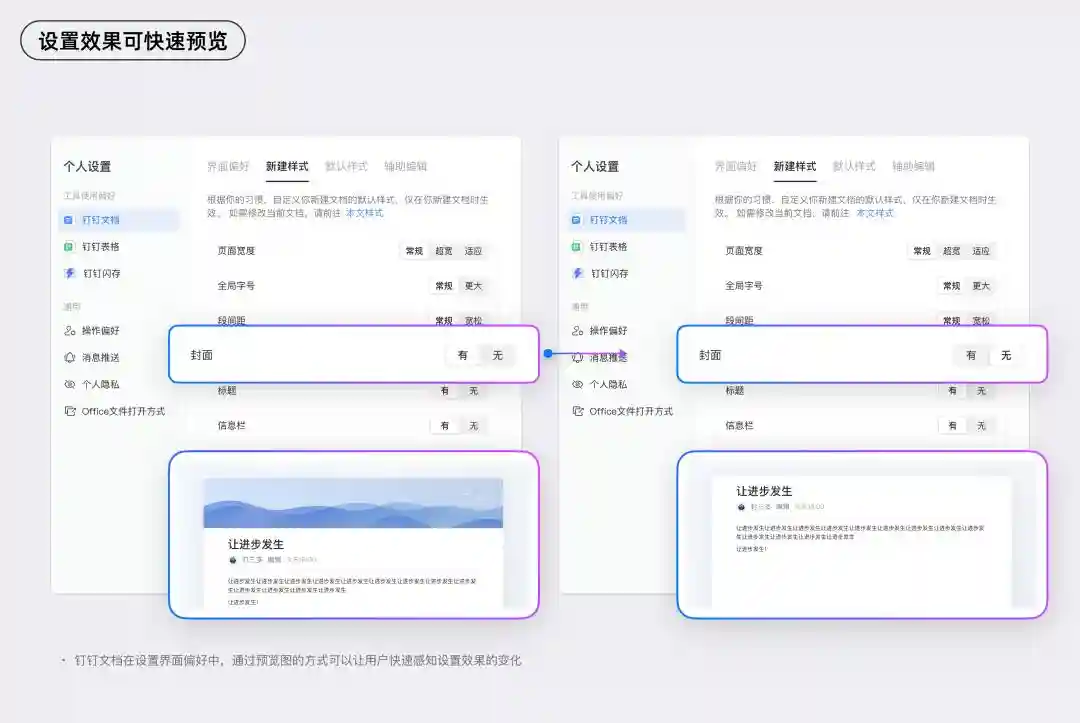Set 封面 to 有 in right highlighted card
The height and width of the screenshot is (723, 1080).
click(971, 355)
